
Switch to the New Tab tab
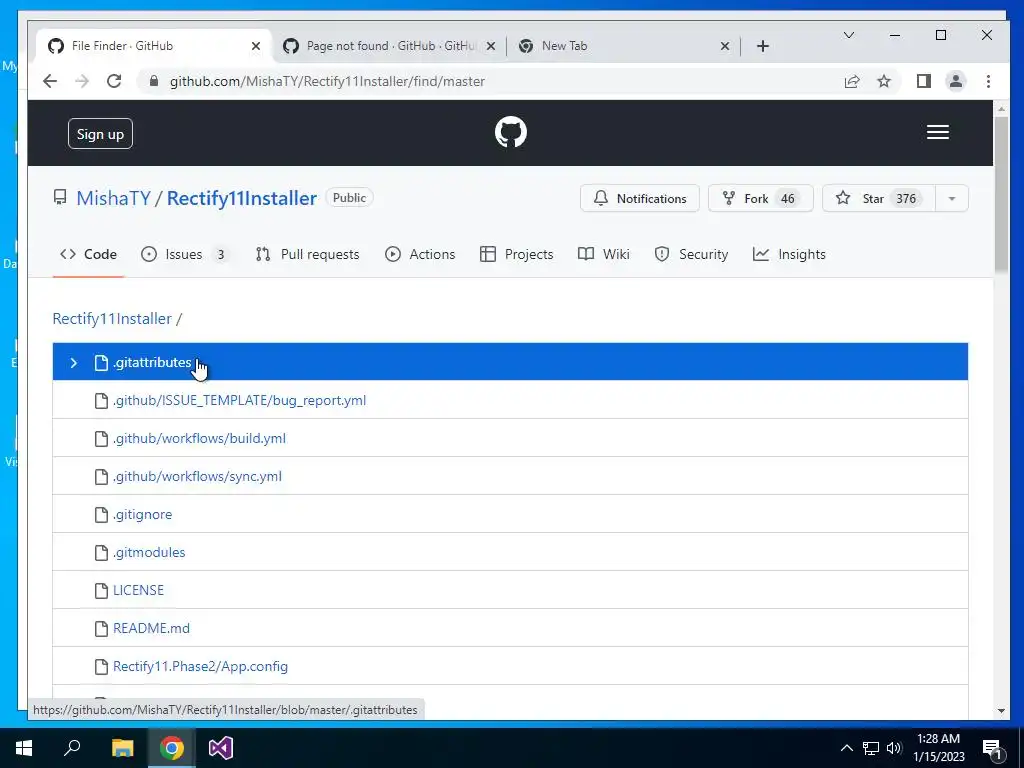[x=624, y=46]
